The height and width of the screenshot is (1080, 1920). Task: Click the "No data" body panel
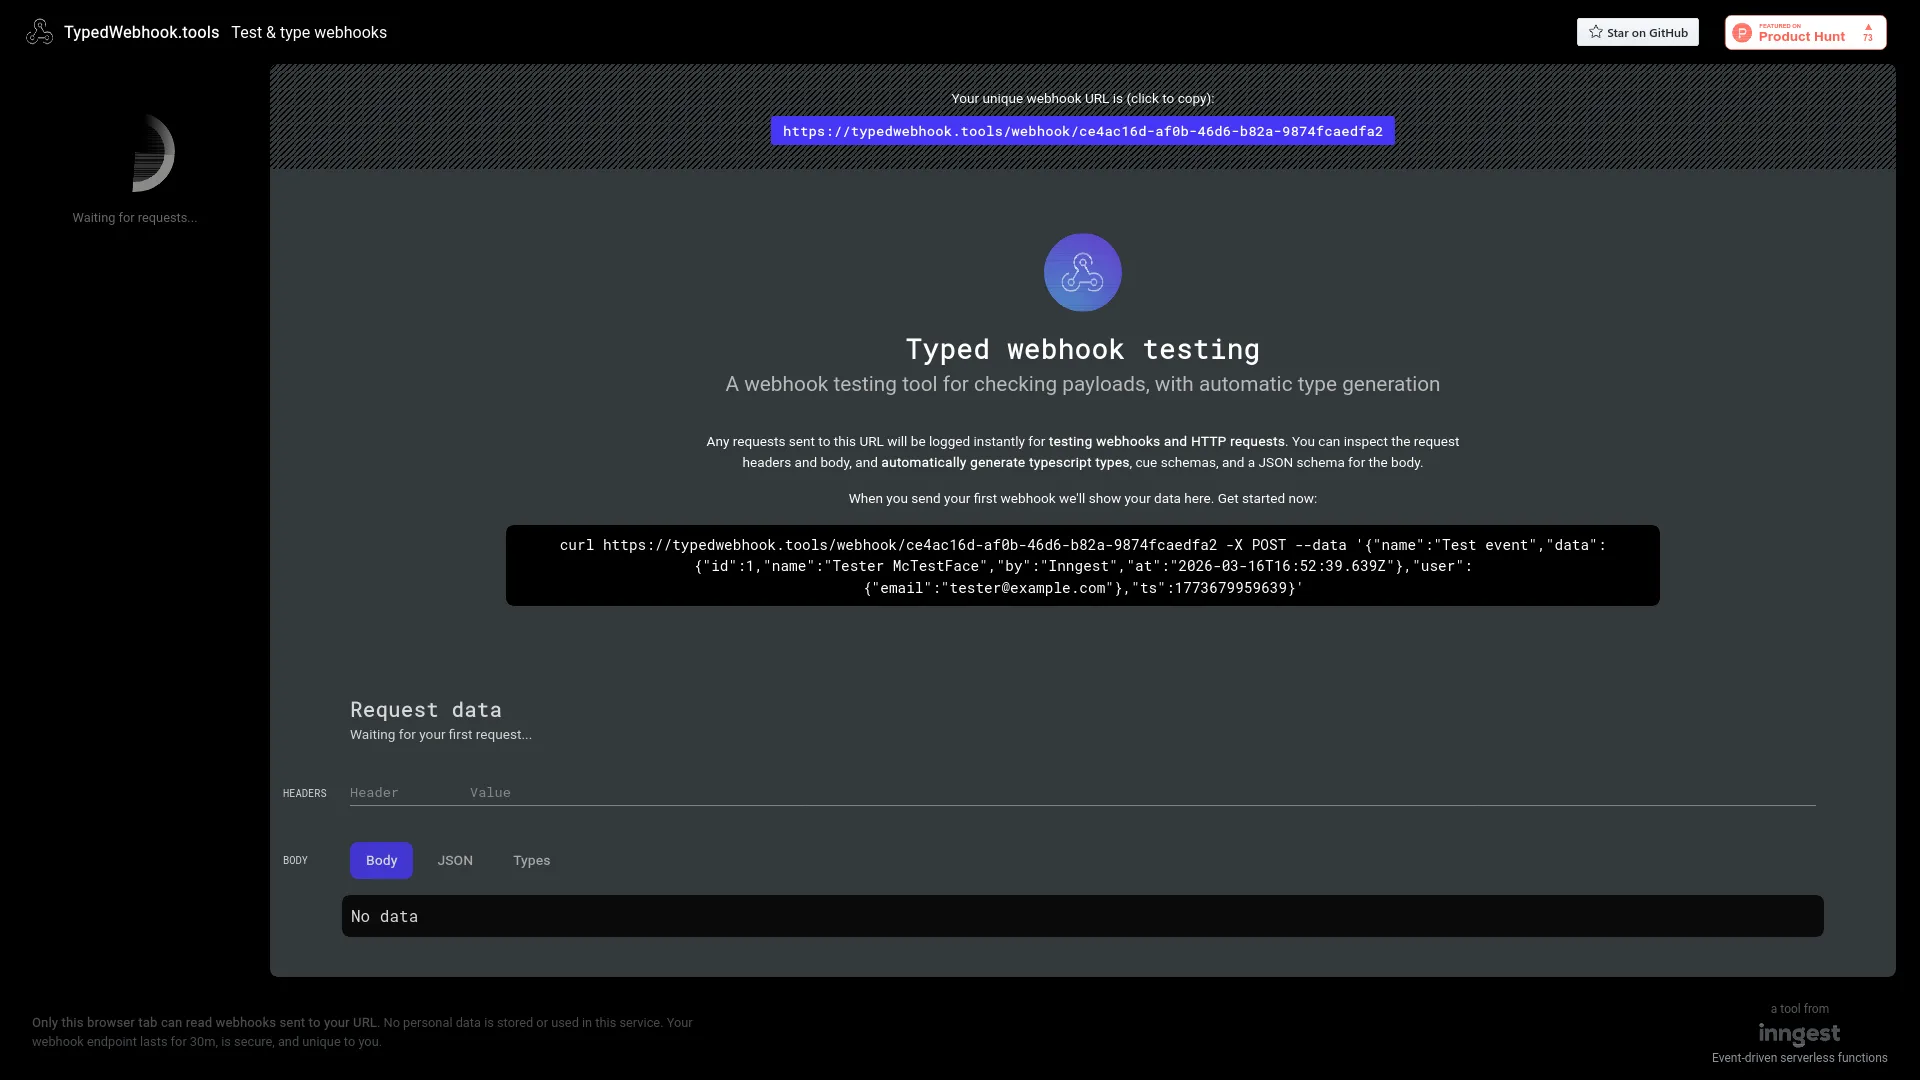[x=1082, y=916]
